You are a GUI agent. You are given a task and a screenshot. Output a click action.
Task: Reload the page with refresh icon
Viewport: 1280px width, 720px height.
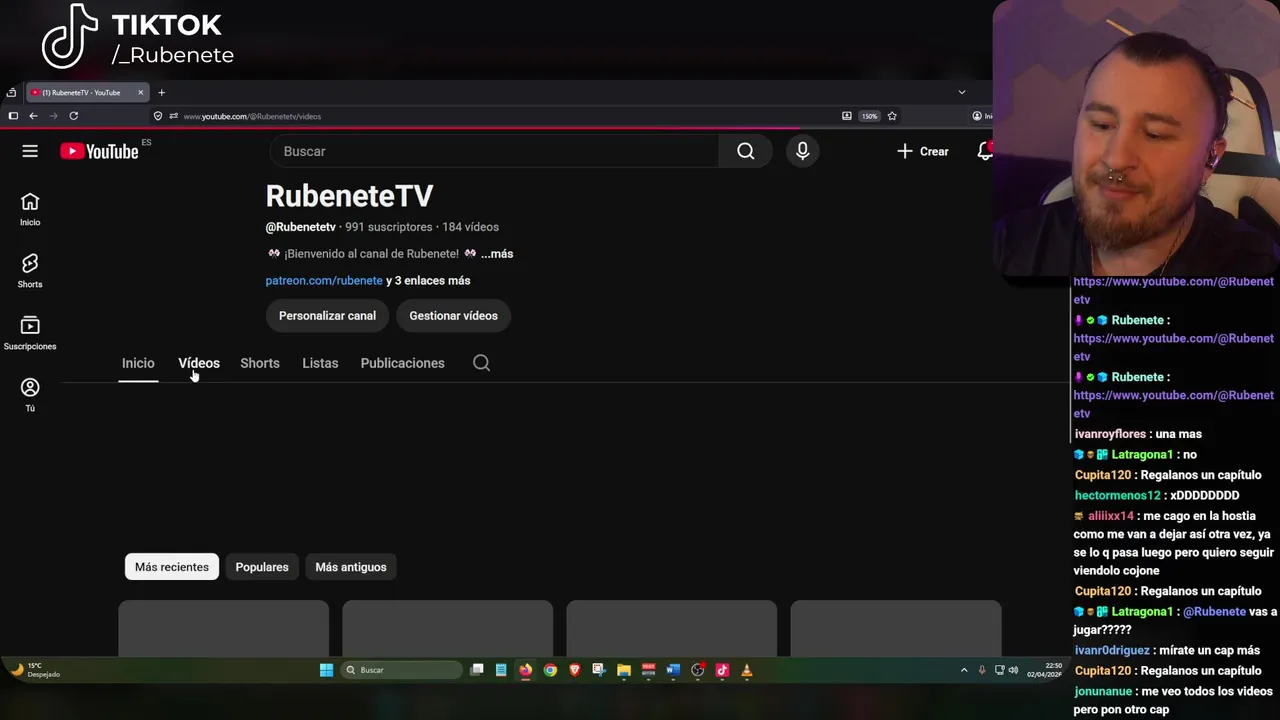(x=73, y=116)
